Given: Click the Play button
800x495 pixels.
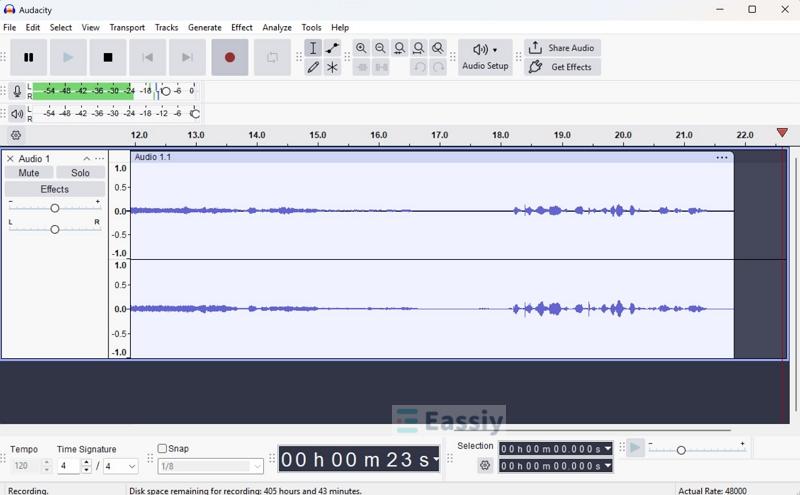Looking at the screenshot, I should coord(68,57).
